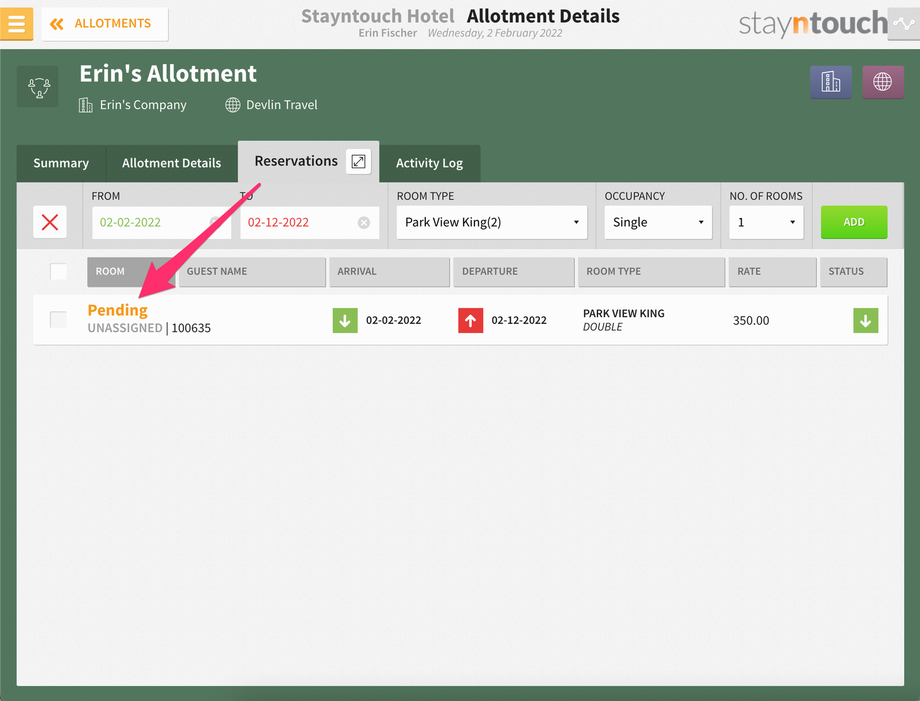
Task: Open the Occupancy dropdown
Action: point(658,222)
